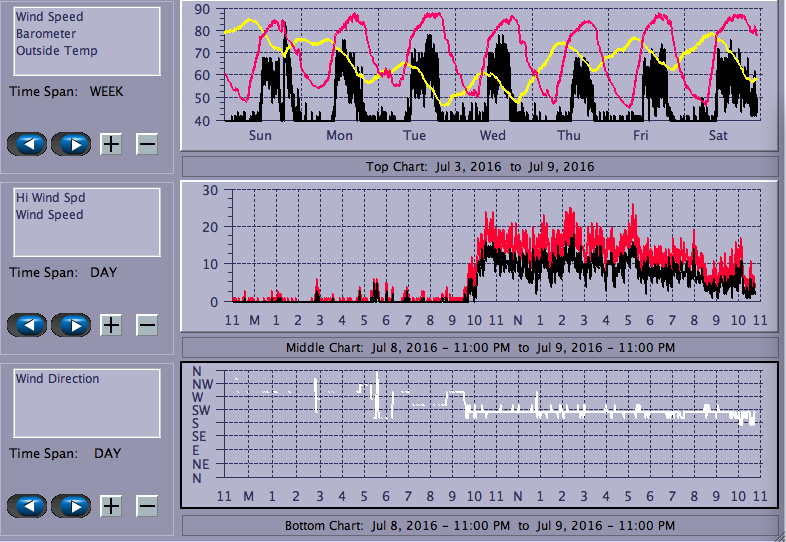Viewport: 786px width, 542px height.
Task: Select Wind Direction in bottom chart list
Action: (x=58, y=379)
